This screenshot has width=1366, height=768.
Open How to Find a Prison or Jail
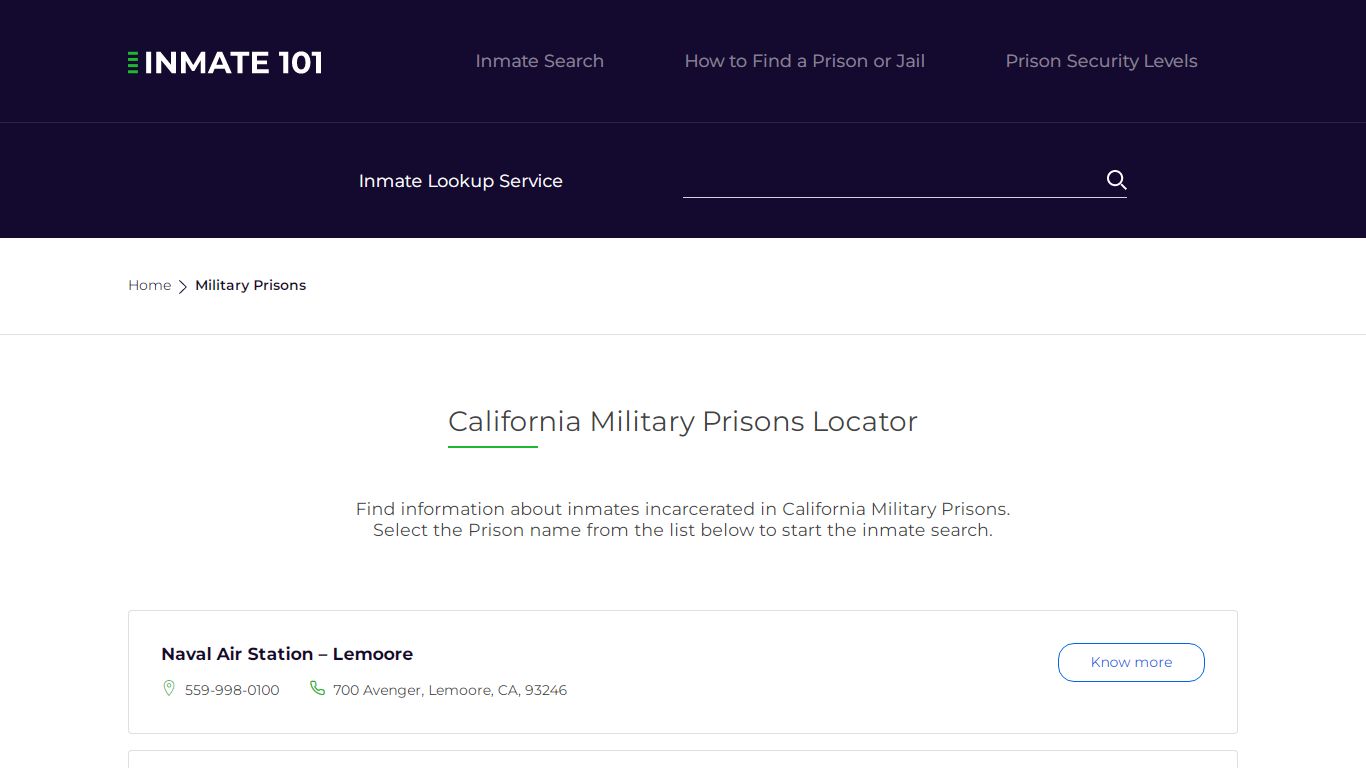804,61
